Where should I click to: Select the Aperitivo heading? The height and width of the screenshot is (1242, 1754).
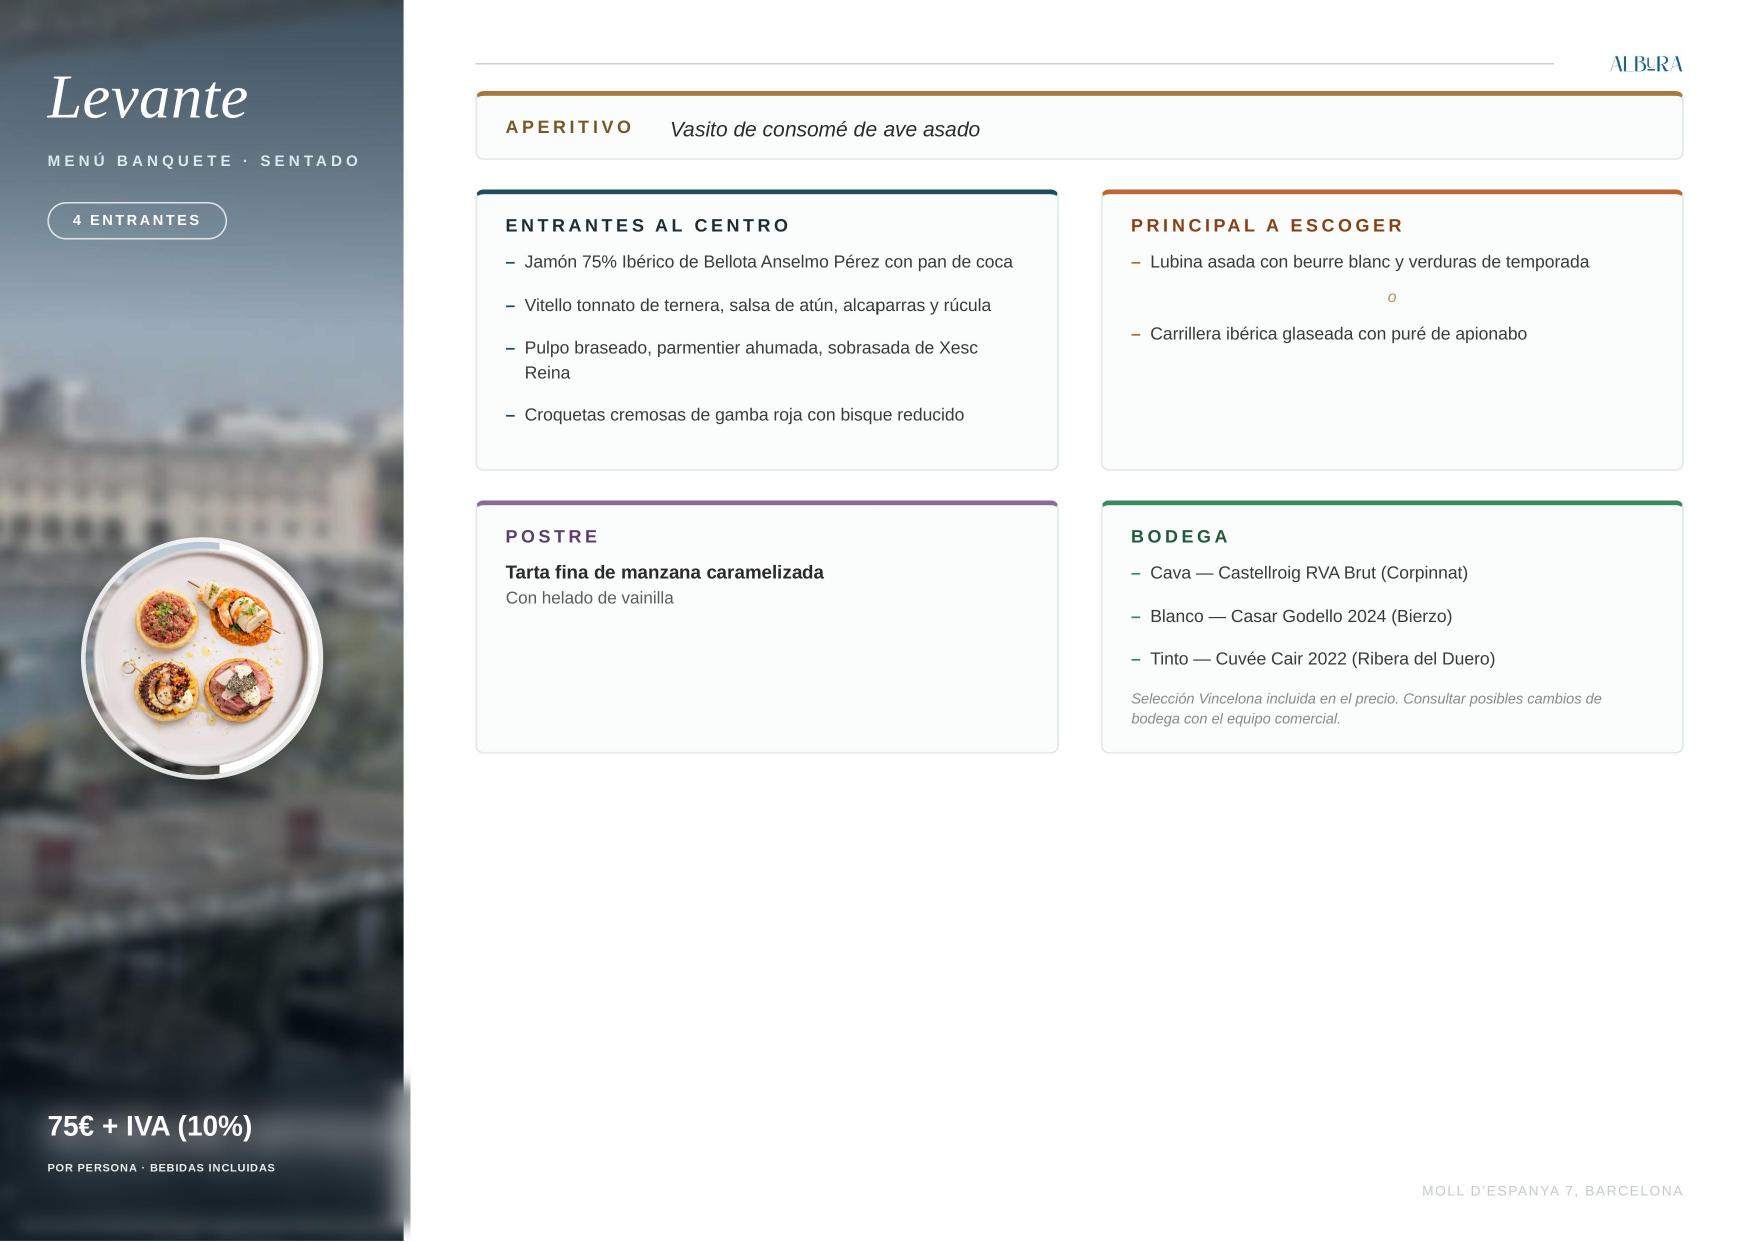[x=569, y=127]
